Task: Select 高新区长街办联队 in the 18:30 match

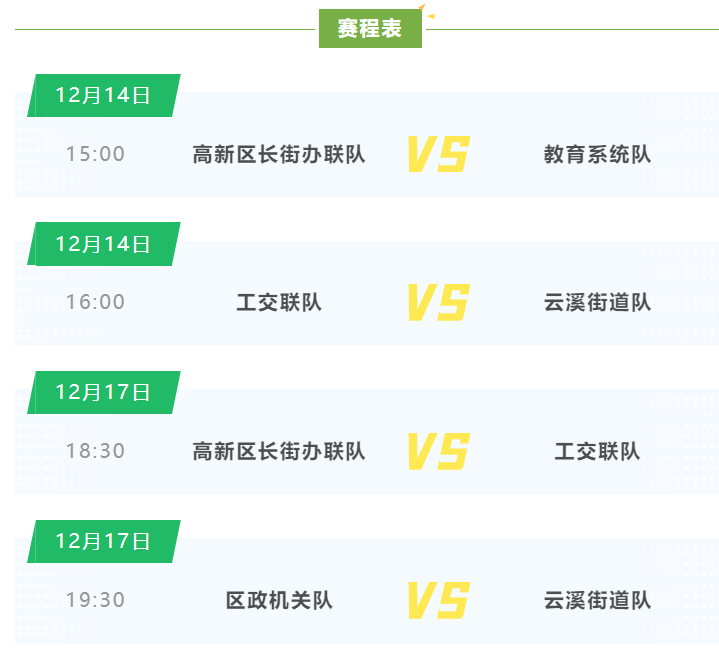Action: click(279, 451)
